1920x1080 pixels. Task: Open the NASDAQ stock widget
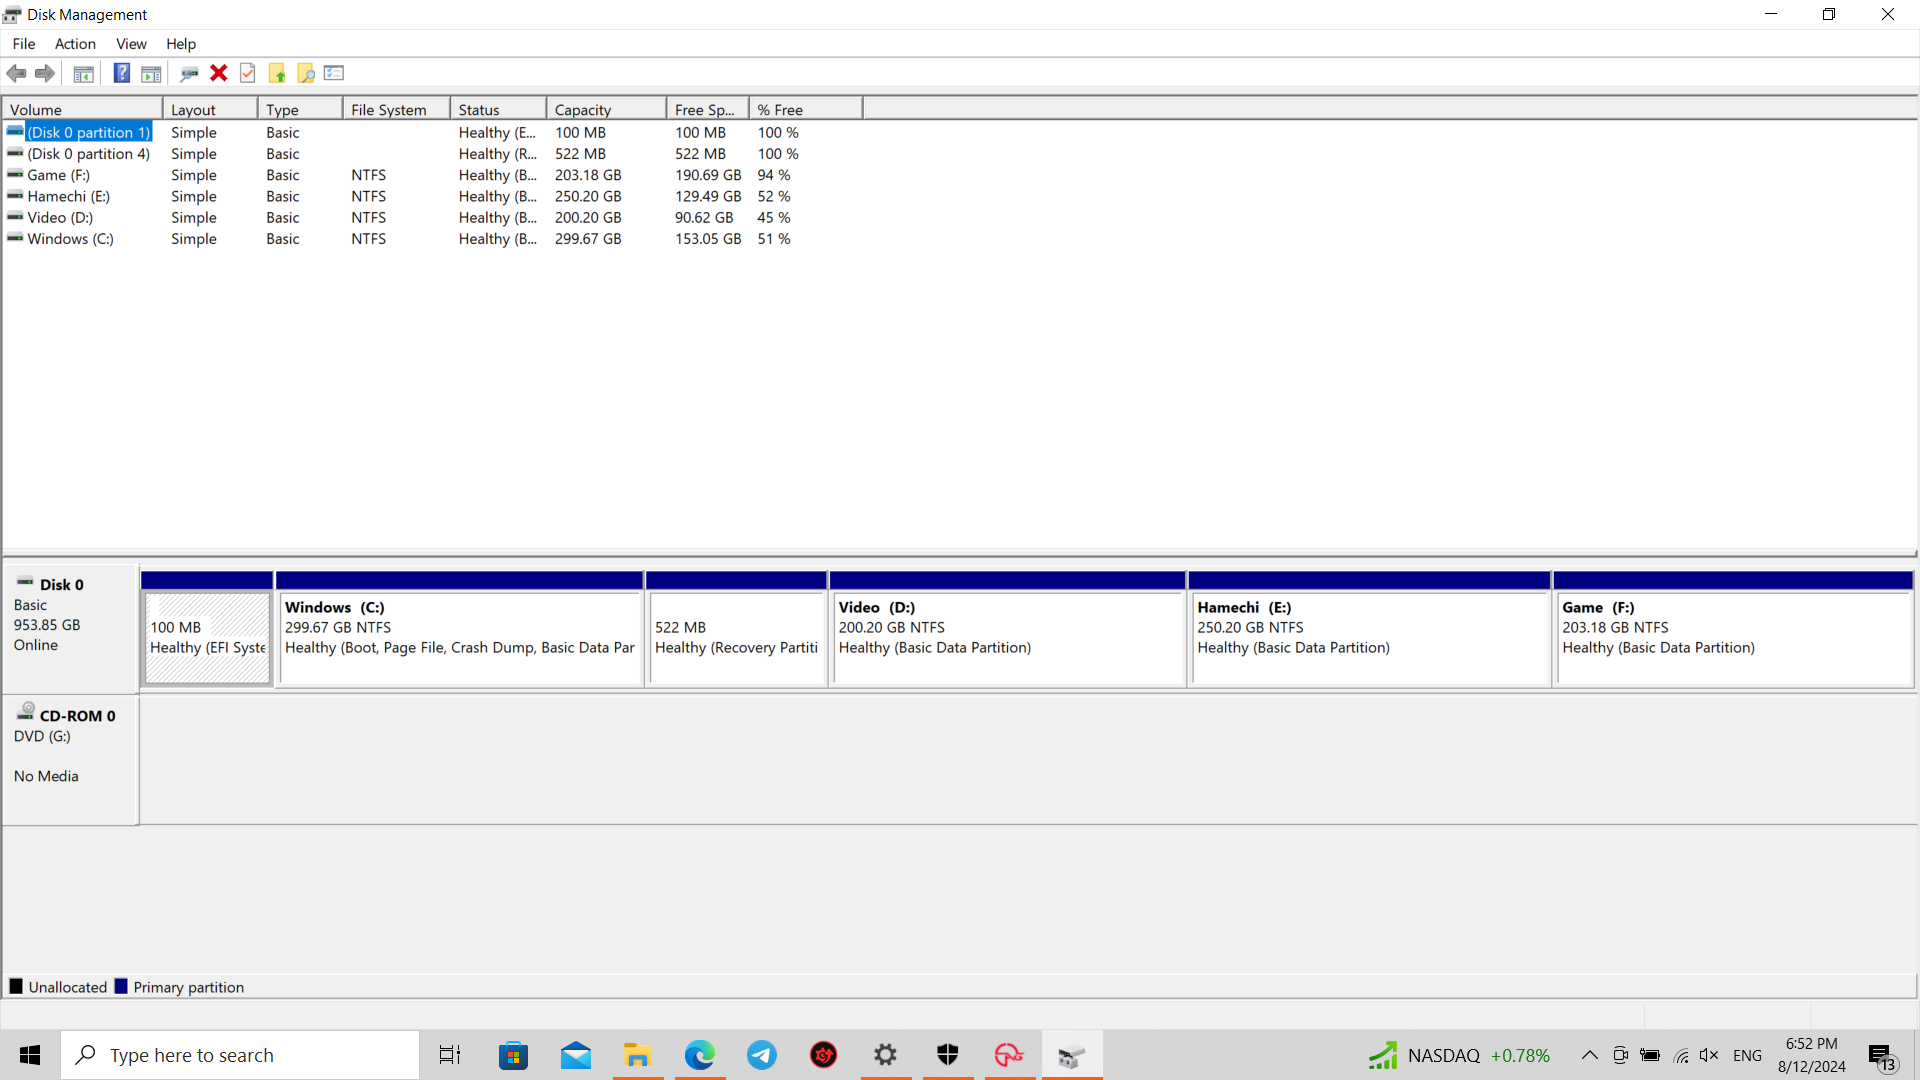tap(1460, 1055)
